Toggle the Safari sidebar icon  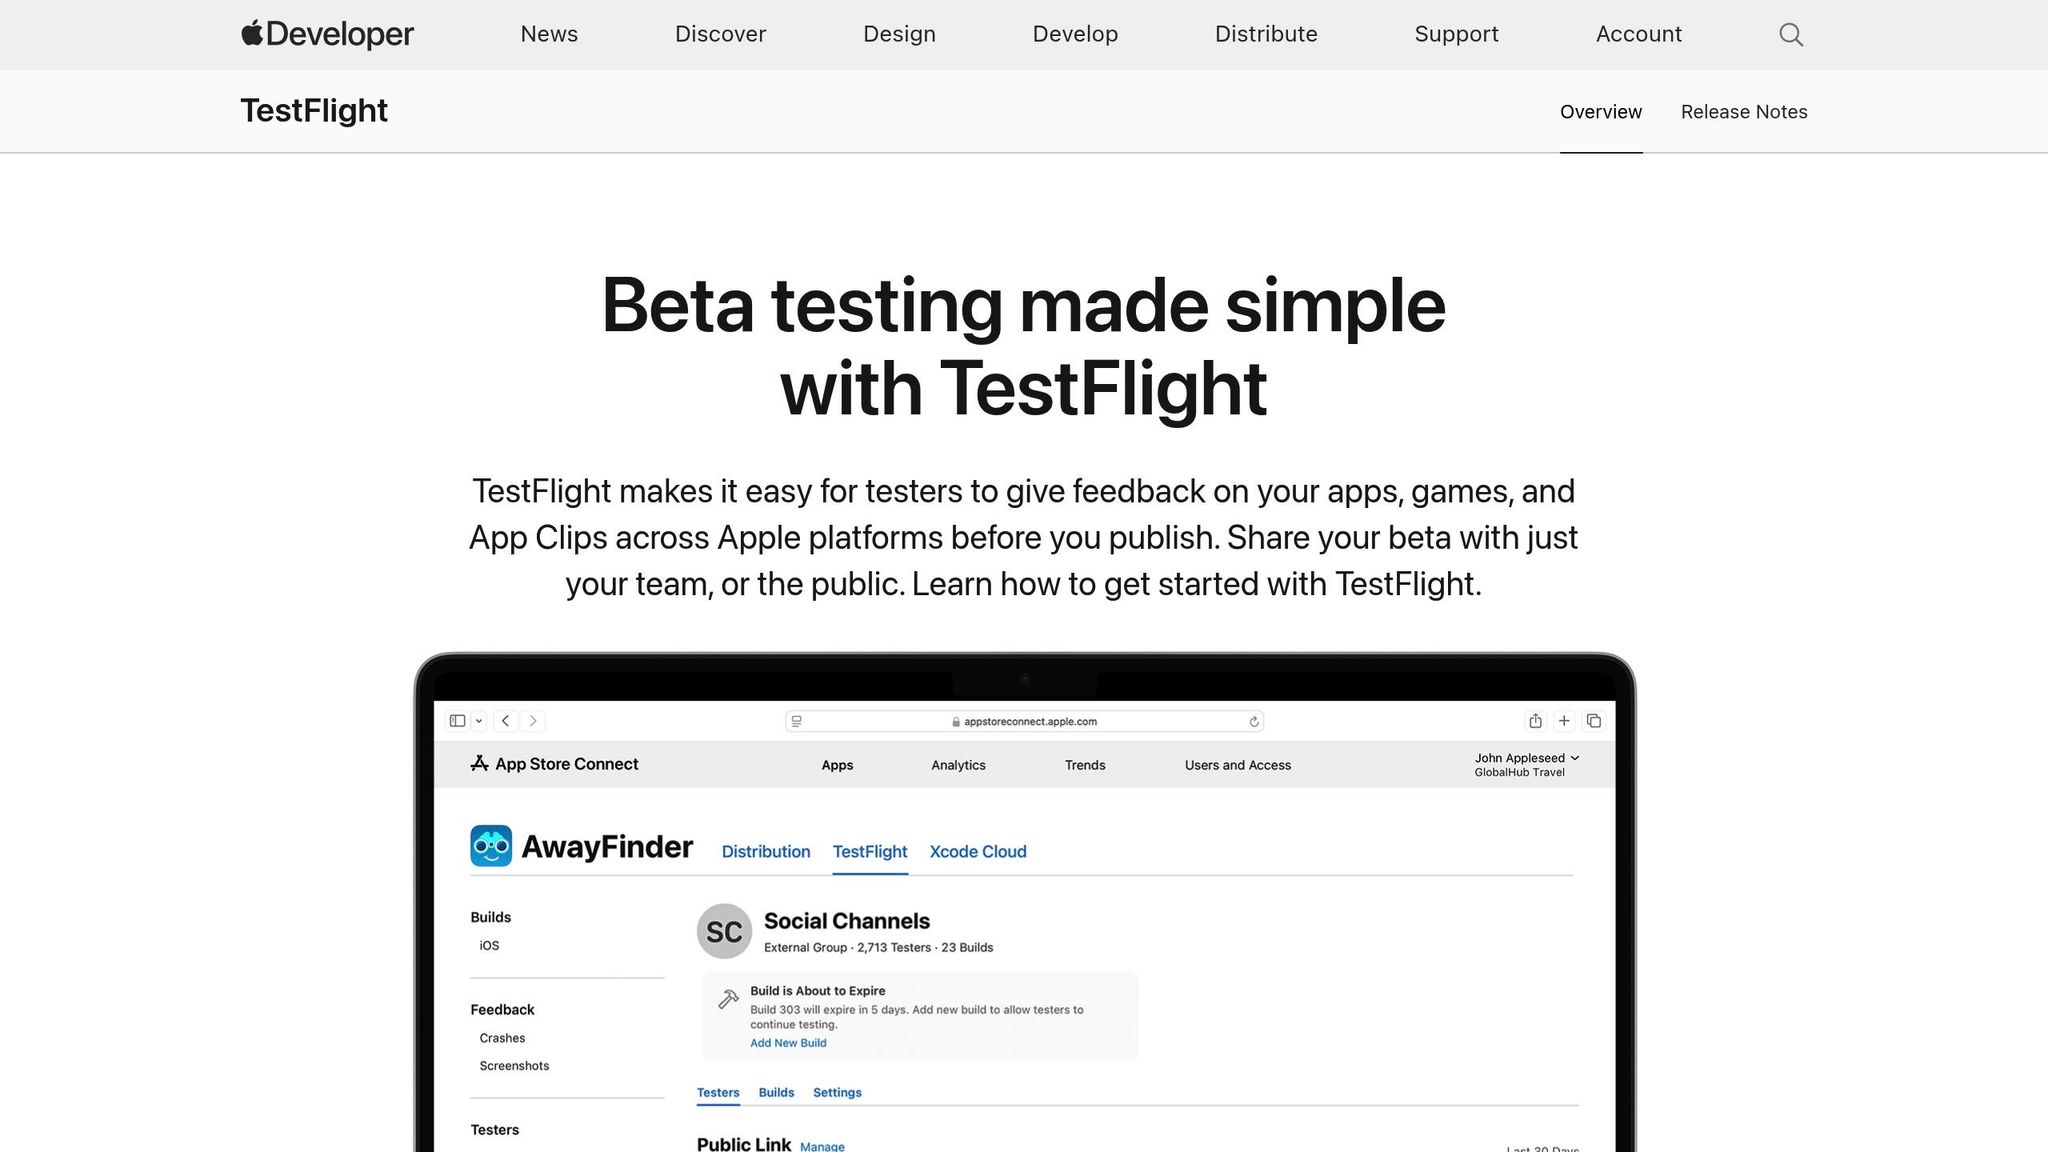click(458, 721)
